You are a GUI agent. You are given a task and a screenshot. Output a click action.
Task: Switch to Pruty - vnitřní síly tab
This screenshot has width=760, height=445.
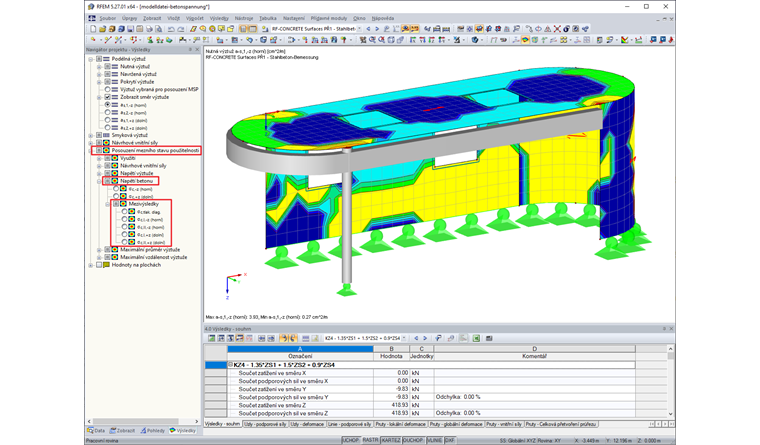click(504, 424)
